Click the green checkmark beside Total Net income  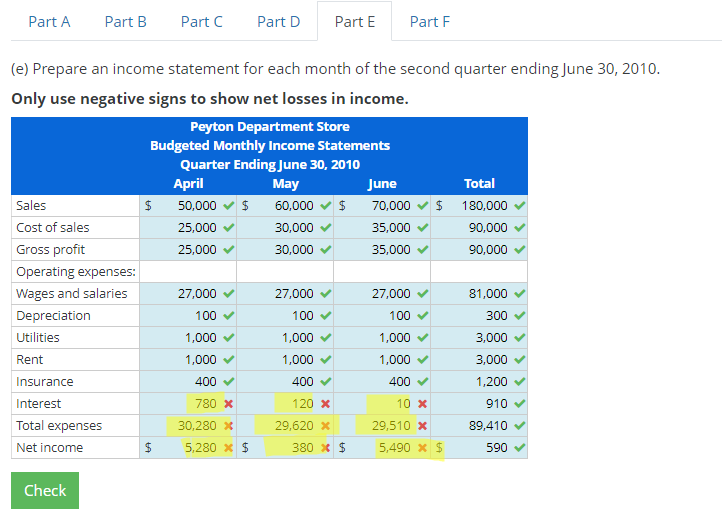(520, 447)
